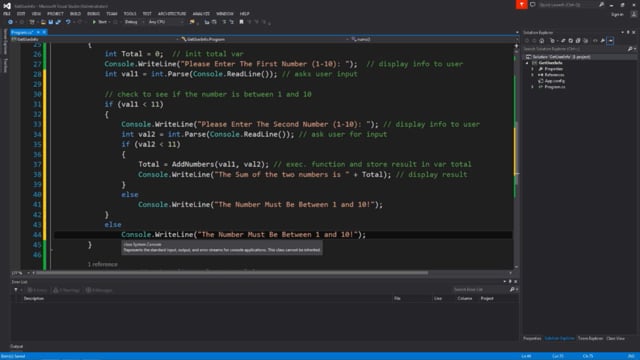Switch to the Class View tab

pyautogui.click(x=616, y=338)
